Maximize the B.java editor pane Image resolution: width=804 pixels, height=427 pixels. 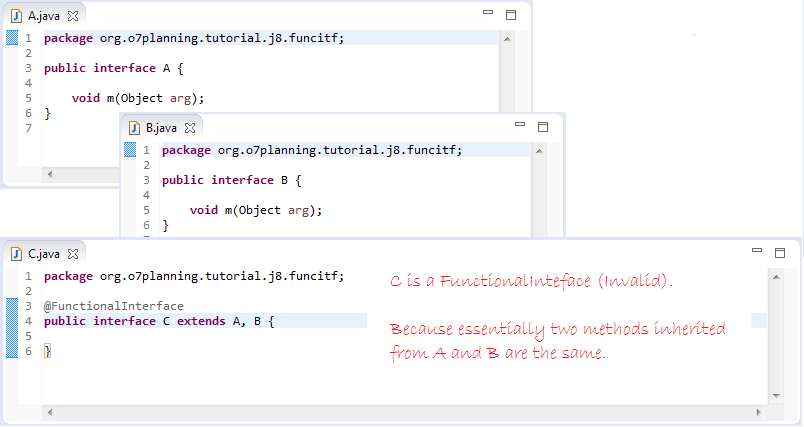543,127
